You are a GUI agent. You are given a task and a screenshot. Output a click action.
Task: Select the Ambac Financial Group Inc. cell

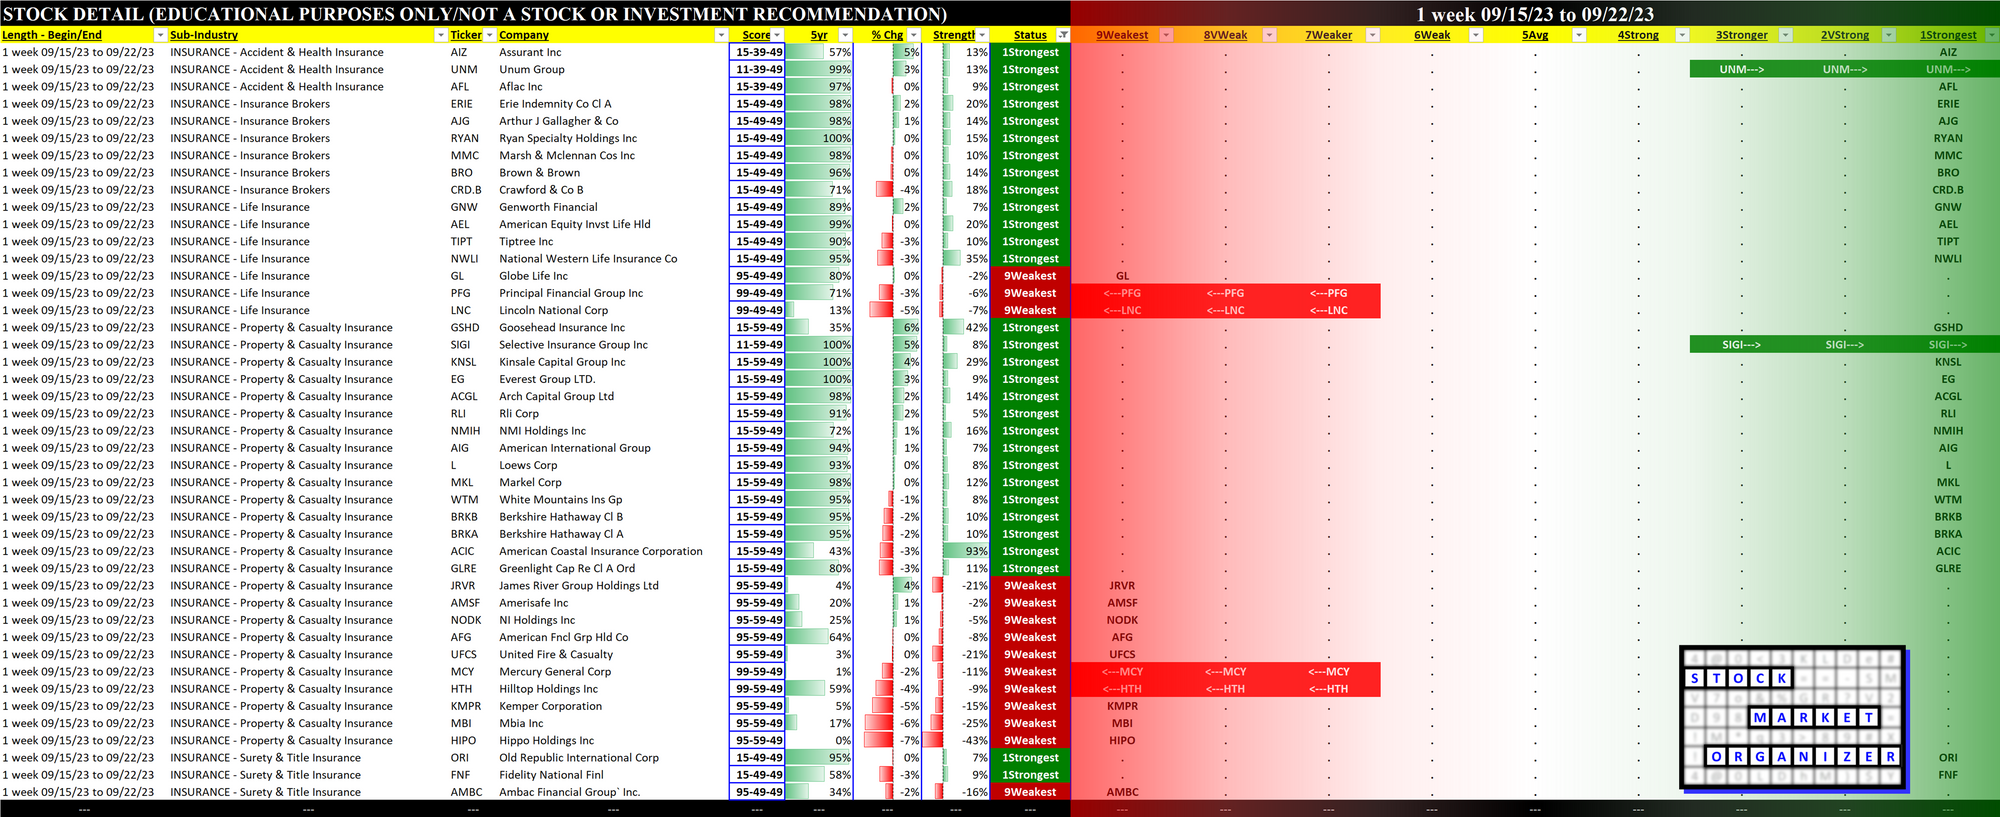pyautogui.click(x=613, y=792)
